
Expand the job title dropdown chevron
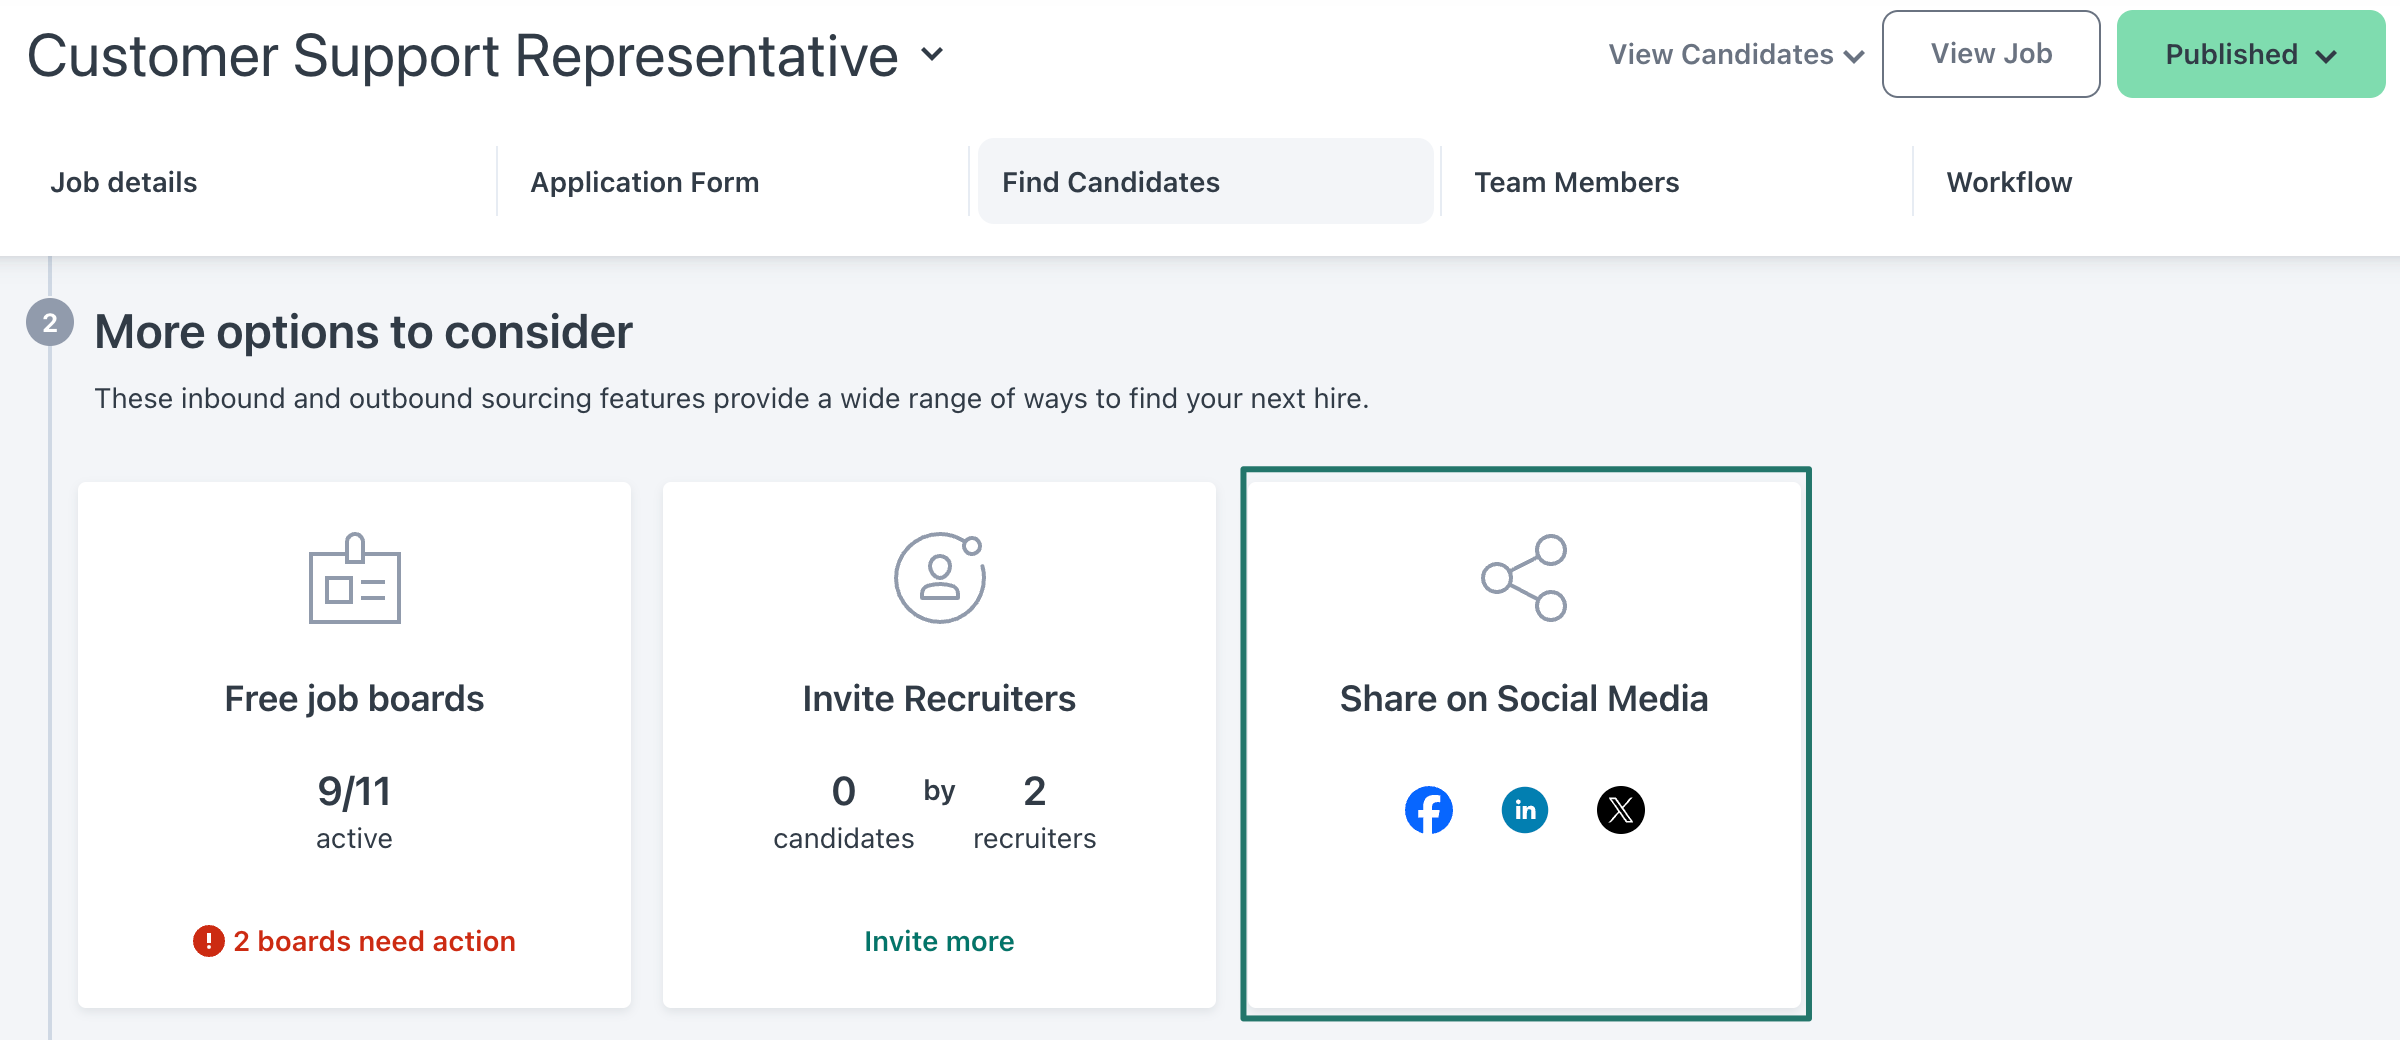tap(932, 54)
